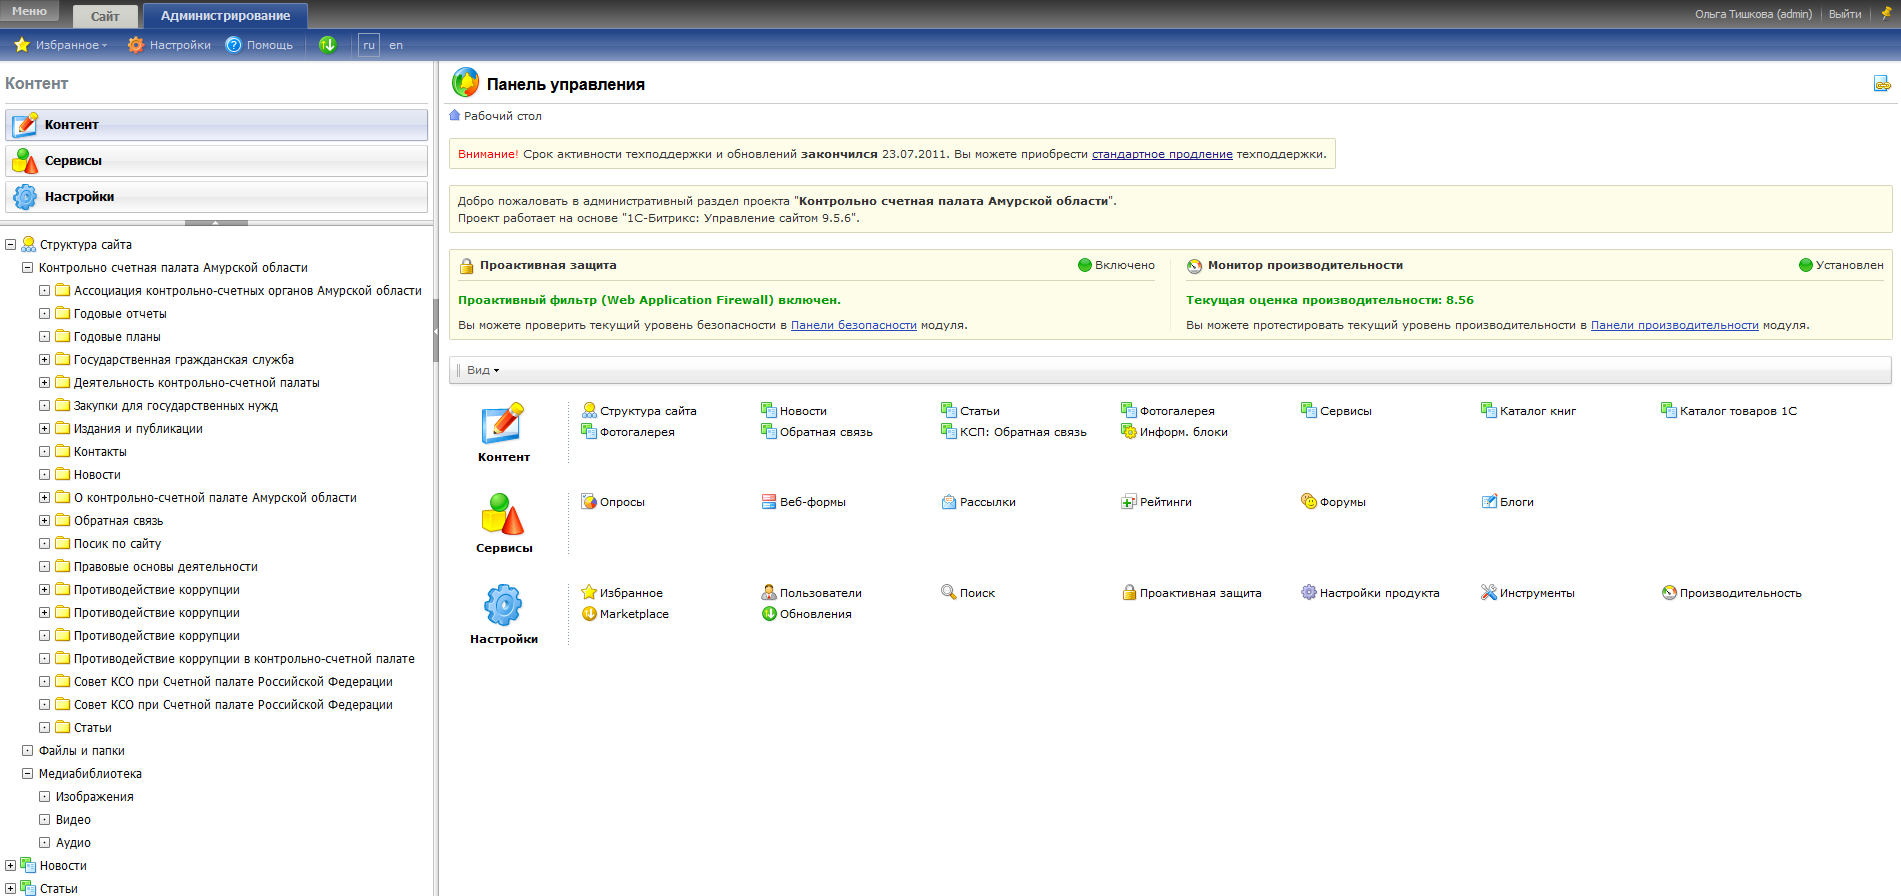The image size is (1901, 896).
Task: Click the green update arrow toolbar icon
Action: tap(327, 45)
